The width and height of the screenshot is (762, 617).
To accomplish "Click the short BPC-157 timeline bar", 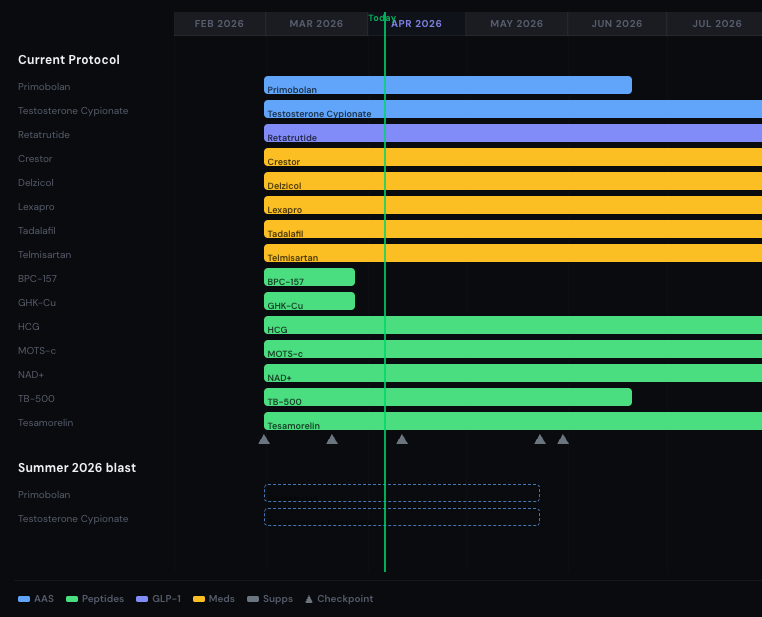I will click(x=309, y=277).
